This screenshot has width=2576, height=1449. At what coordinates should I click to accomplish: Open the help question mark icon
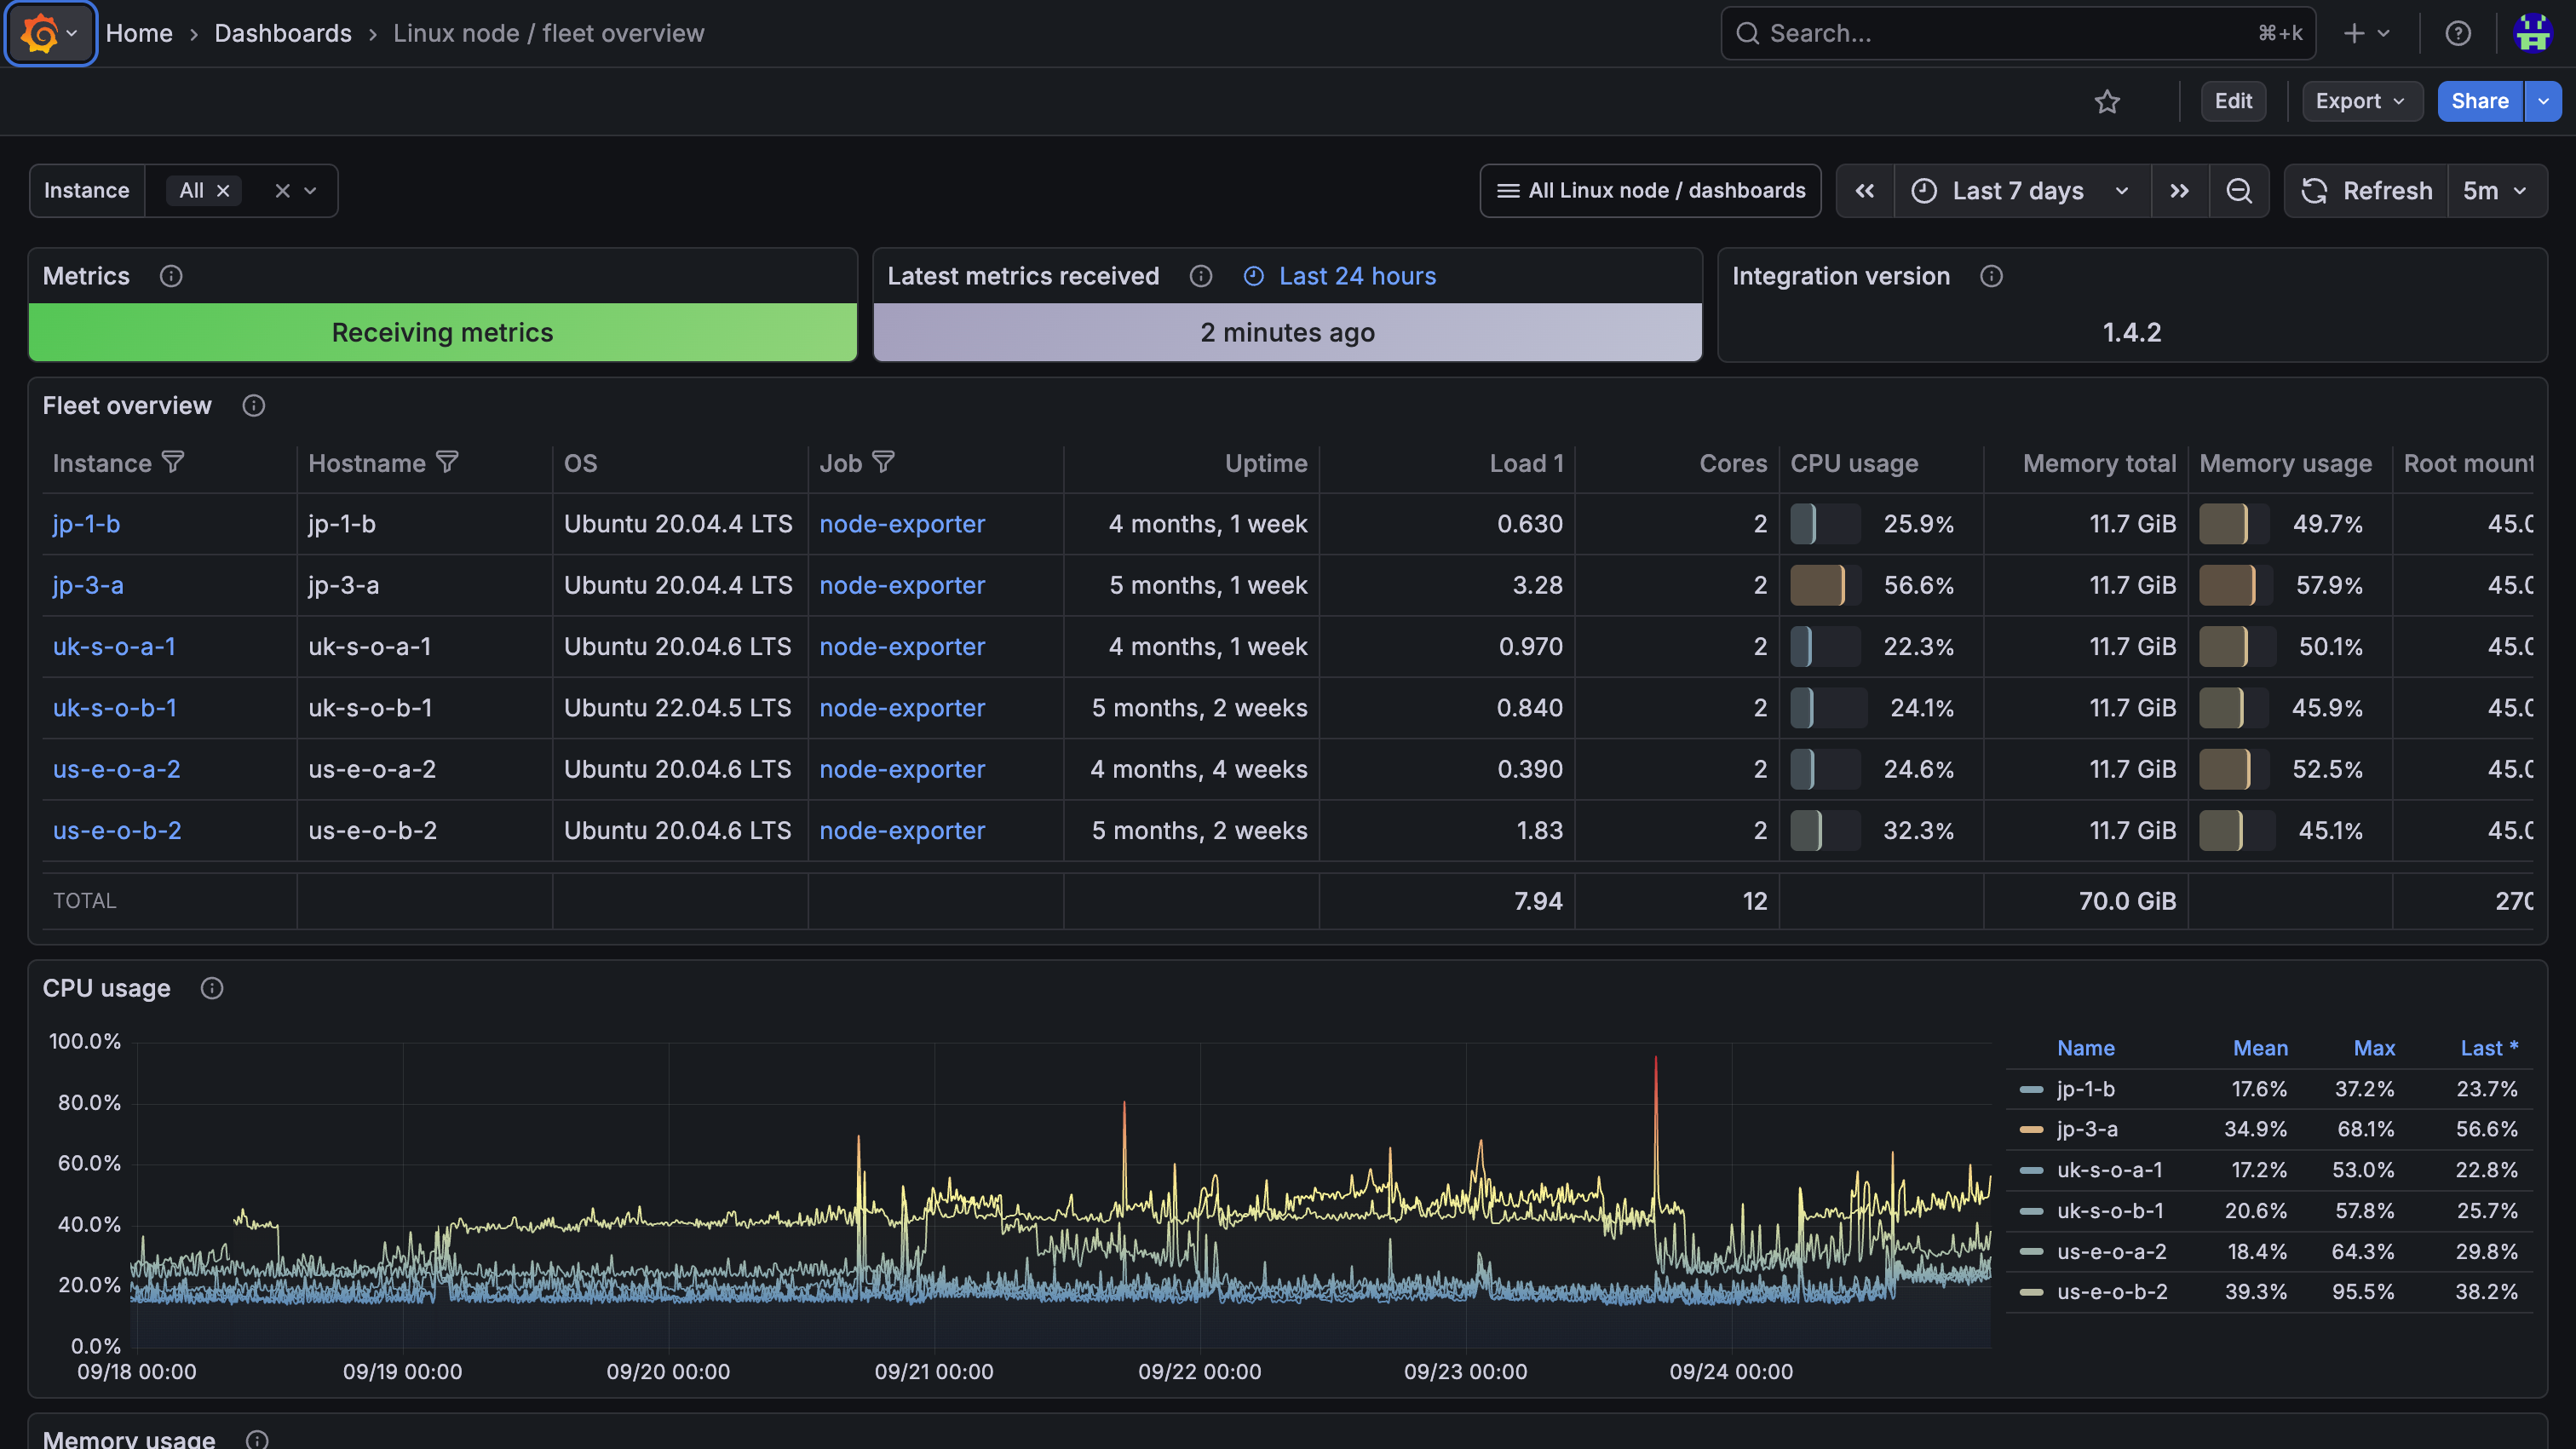pos(2458,34)
